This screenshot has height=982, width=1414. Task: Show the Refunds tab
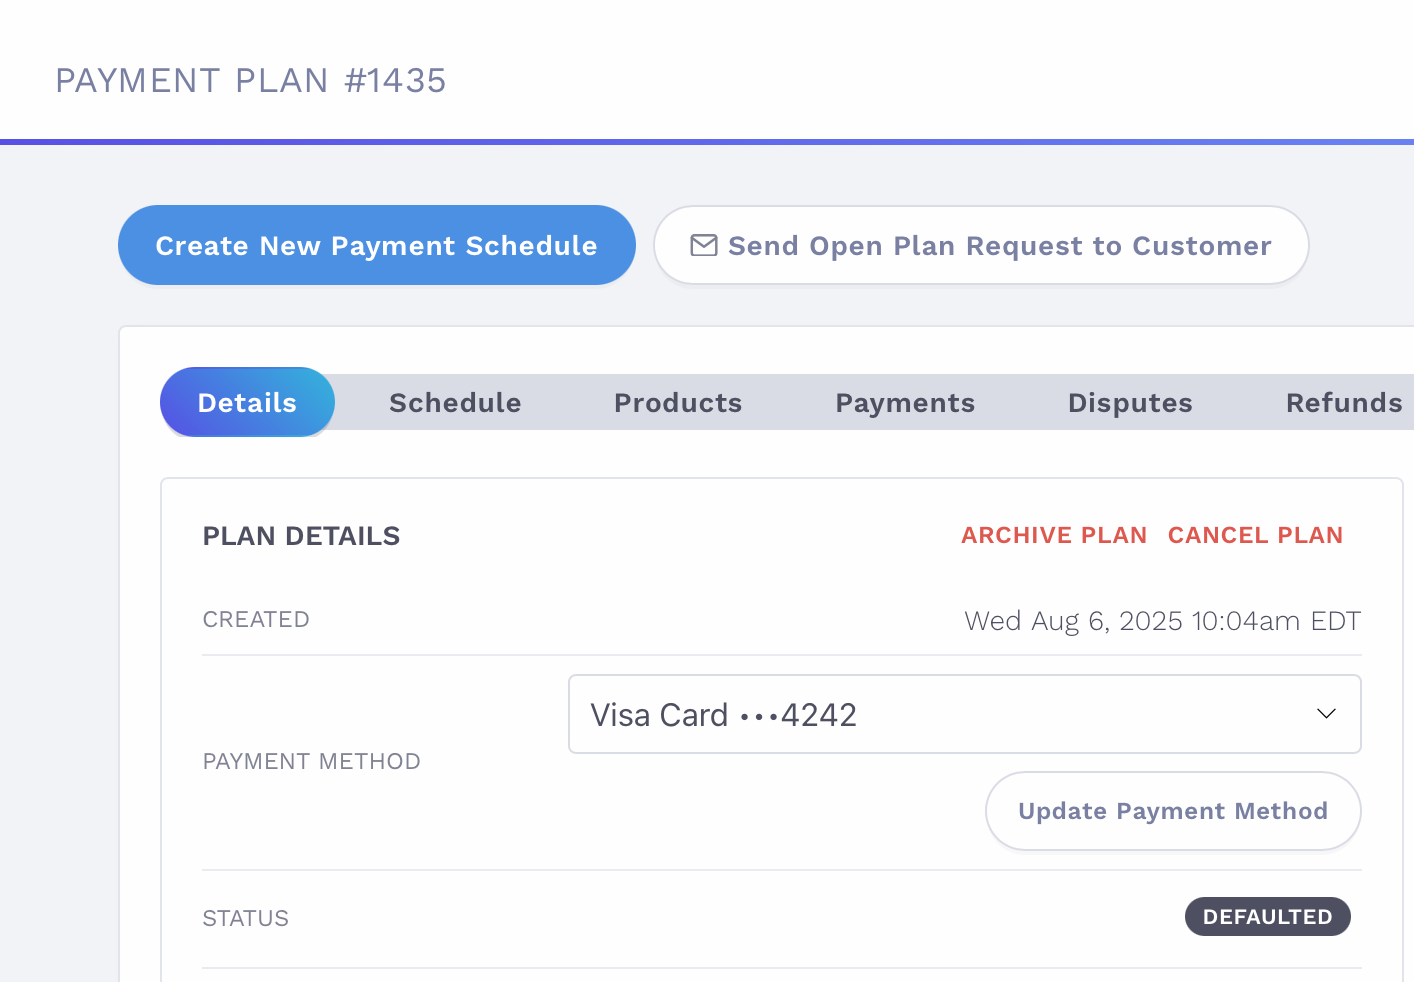coord(1344,403)
